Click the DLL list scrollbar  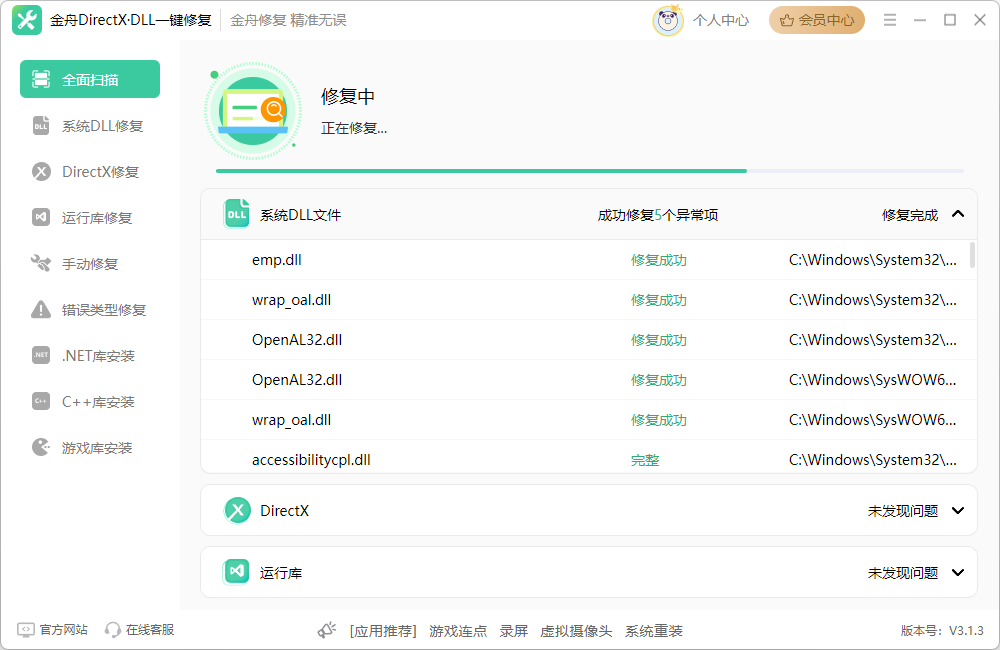pyautogui.click(x=972, y=255)
